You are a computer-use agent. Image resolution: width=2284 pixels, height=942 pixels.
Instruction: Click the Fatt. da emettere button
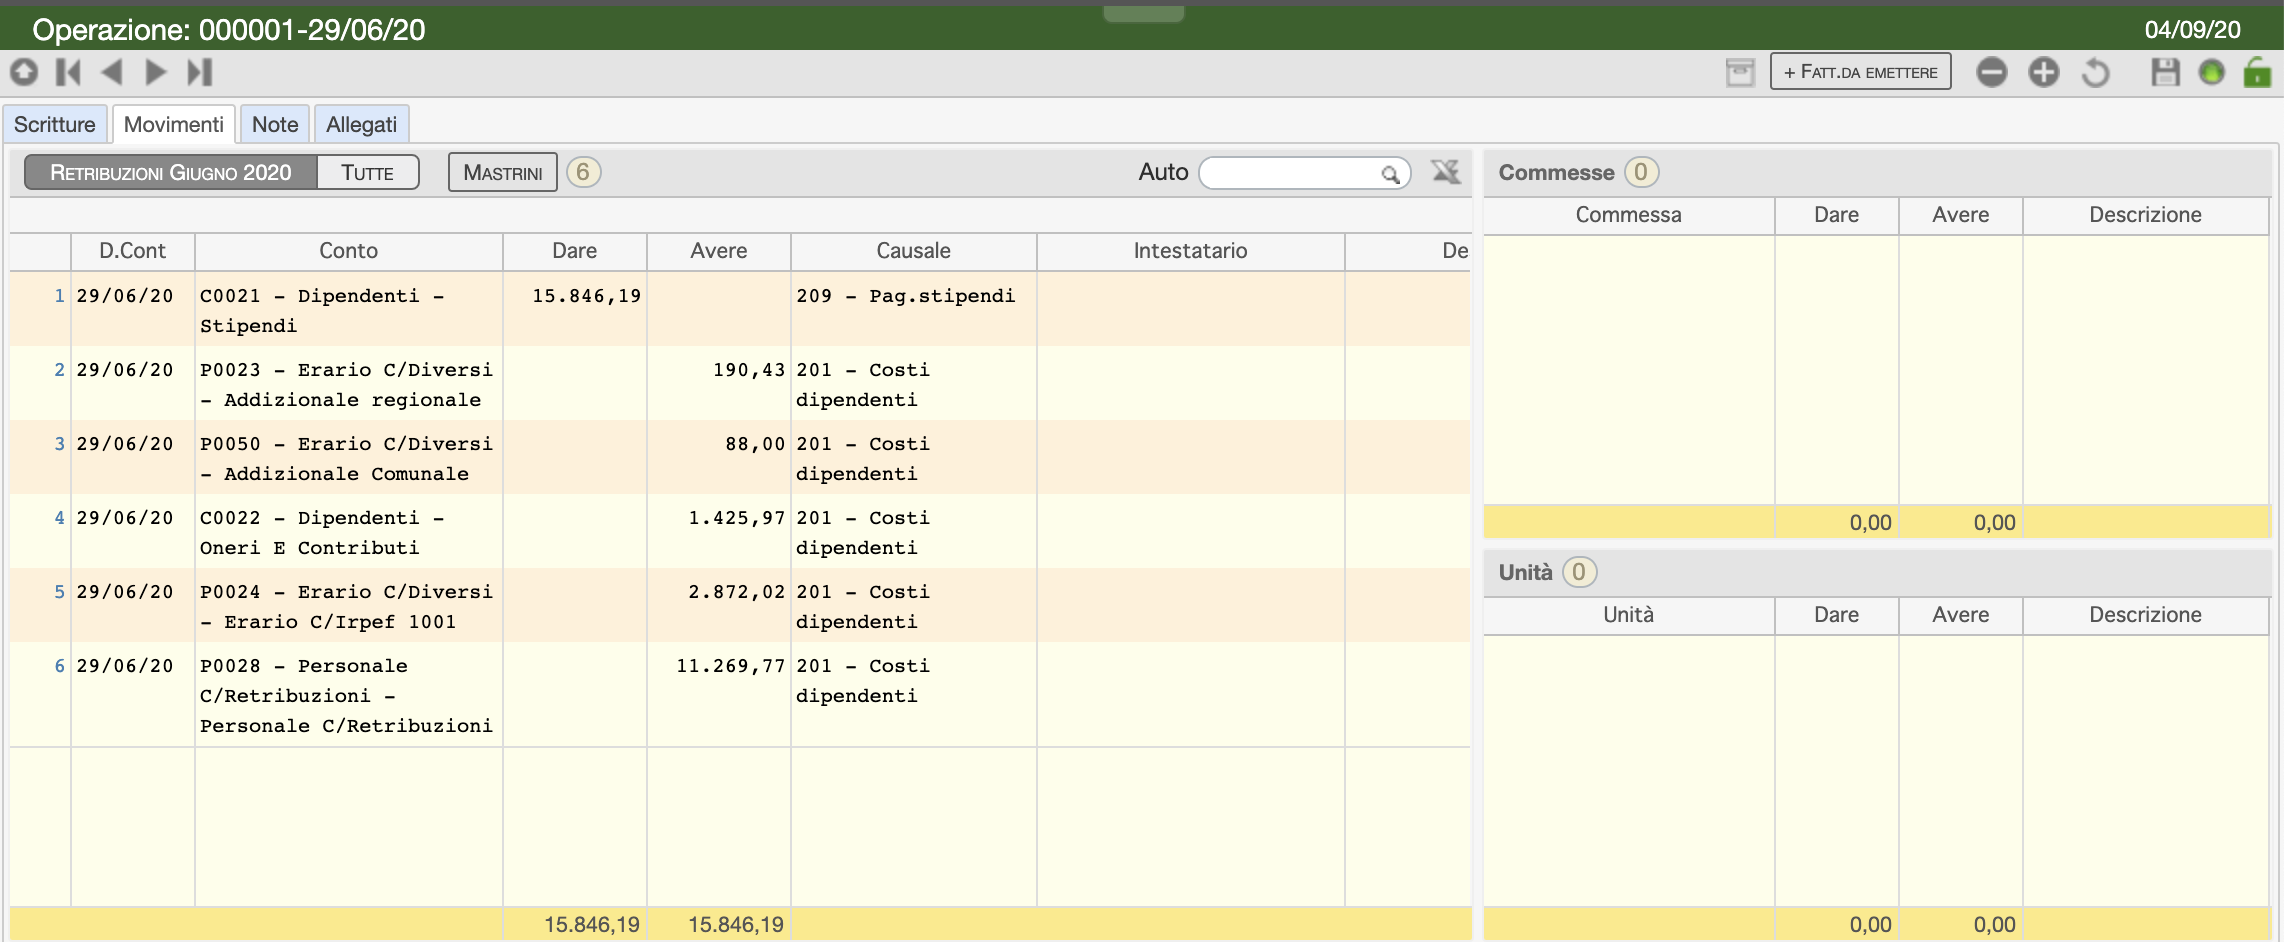tap(1861, 72)
